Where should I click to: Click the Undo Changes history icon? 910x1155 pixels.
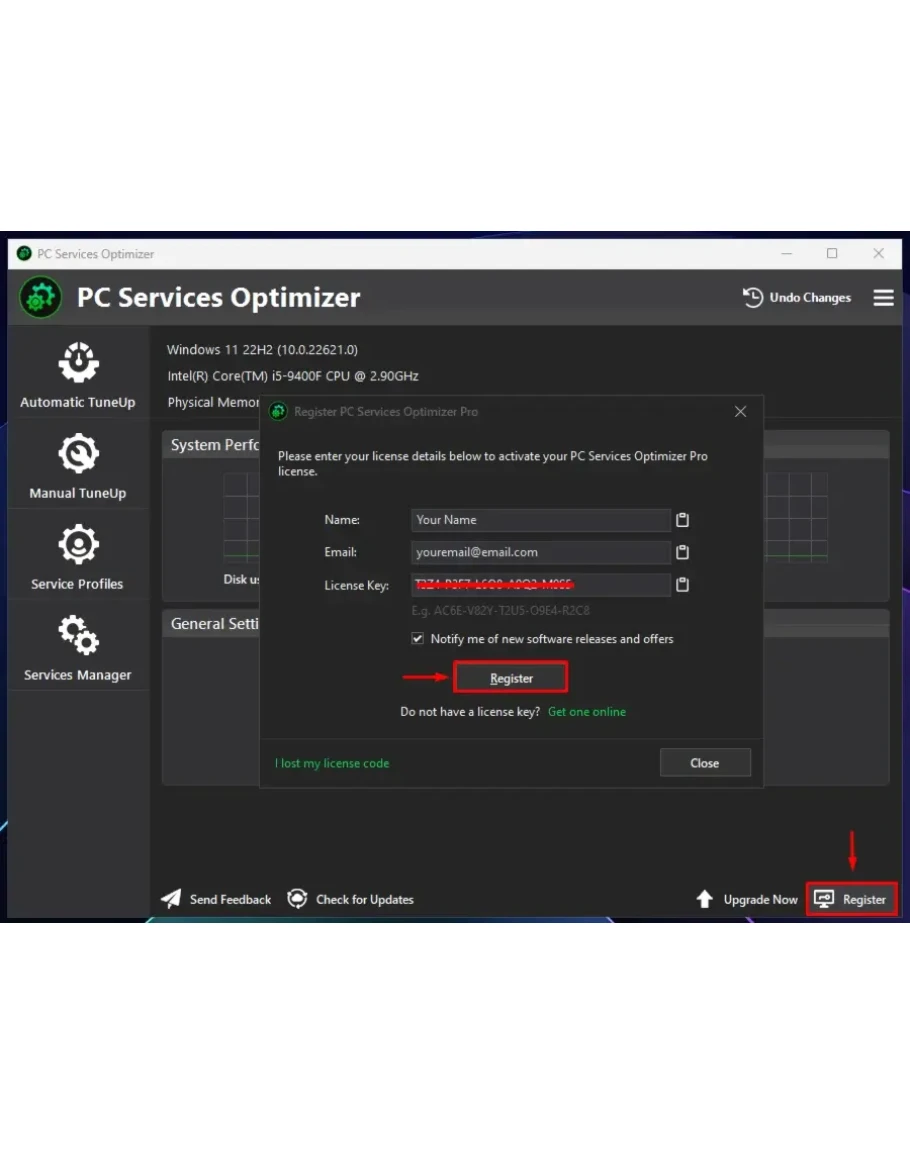tap(753, 298)
